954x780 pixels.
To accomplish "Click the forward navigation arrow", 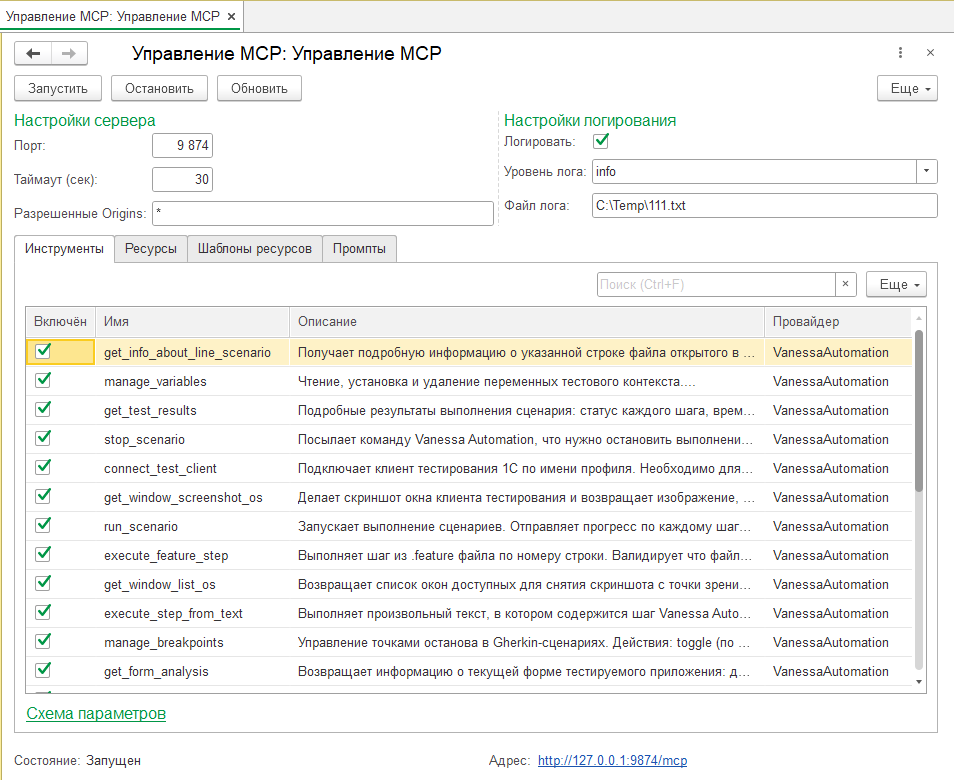I will (x=69, y=54).
